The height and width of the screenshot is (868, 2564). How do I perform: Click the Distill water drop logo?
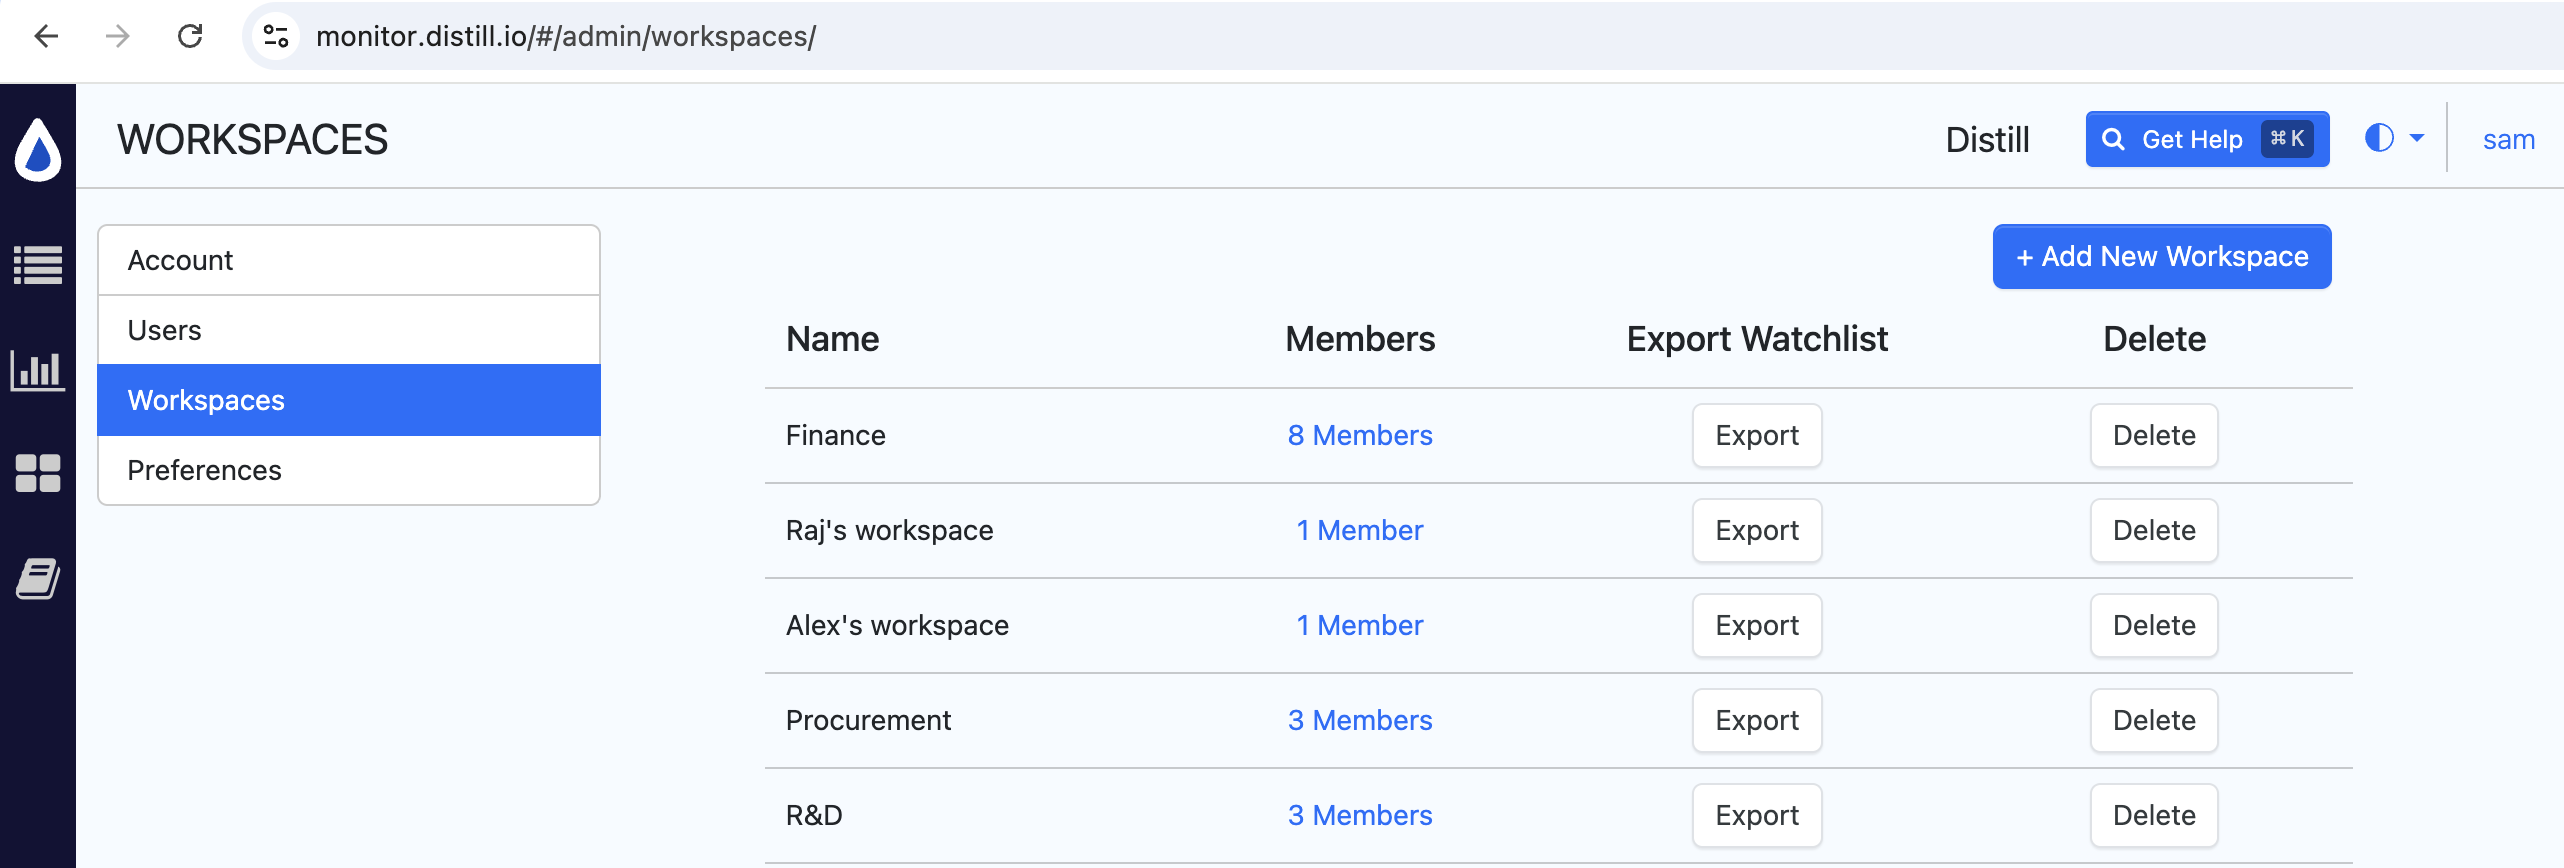tap(38, 150)
